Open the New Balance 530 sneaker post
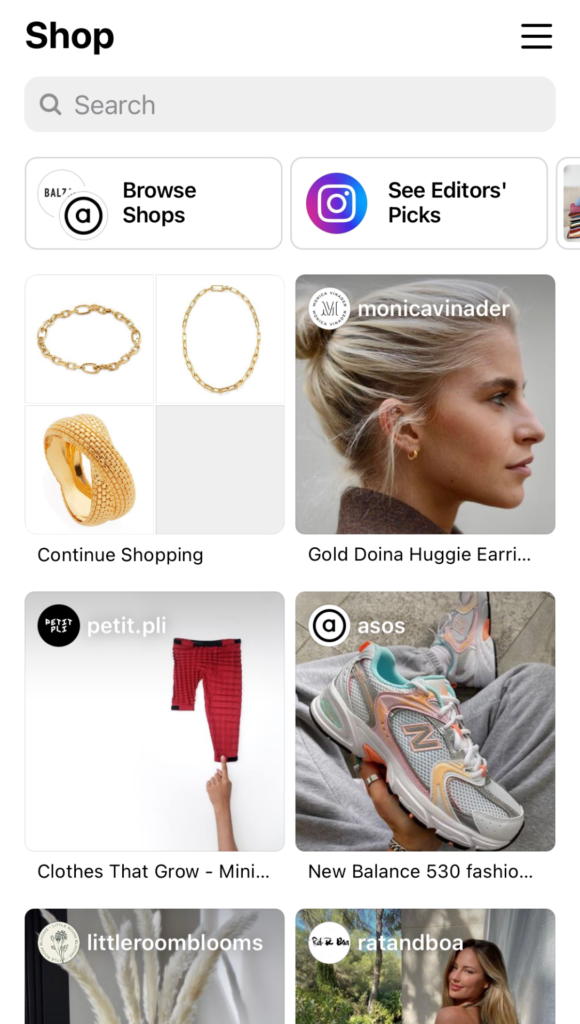This screenshot has width=580, height=1024. click(425, 721)
